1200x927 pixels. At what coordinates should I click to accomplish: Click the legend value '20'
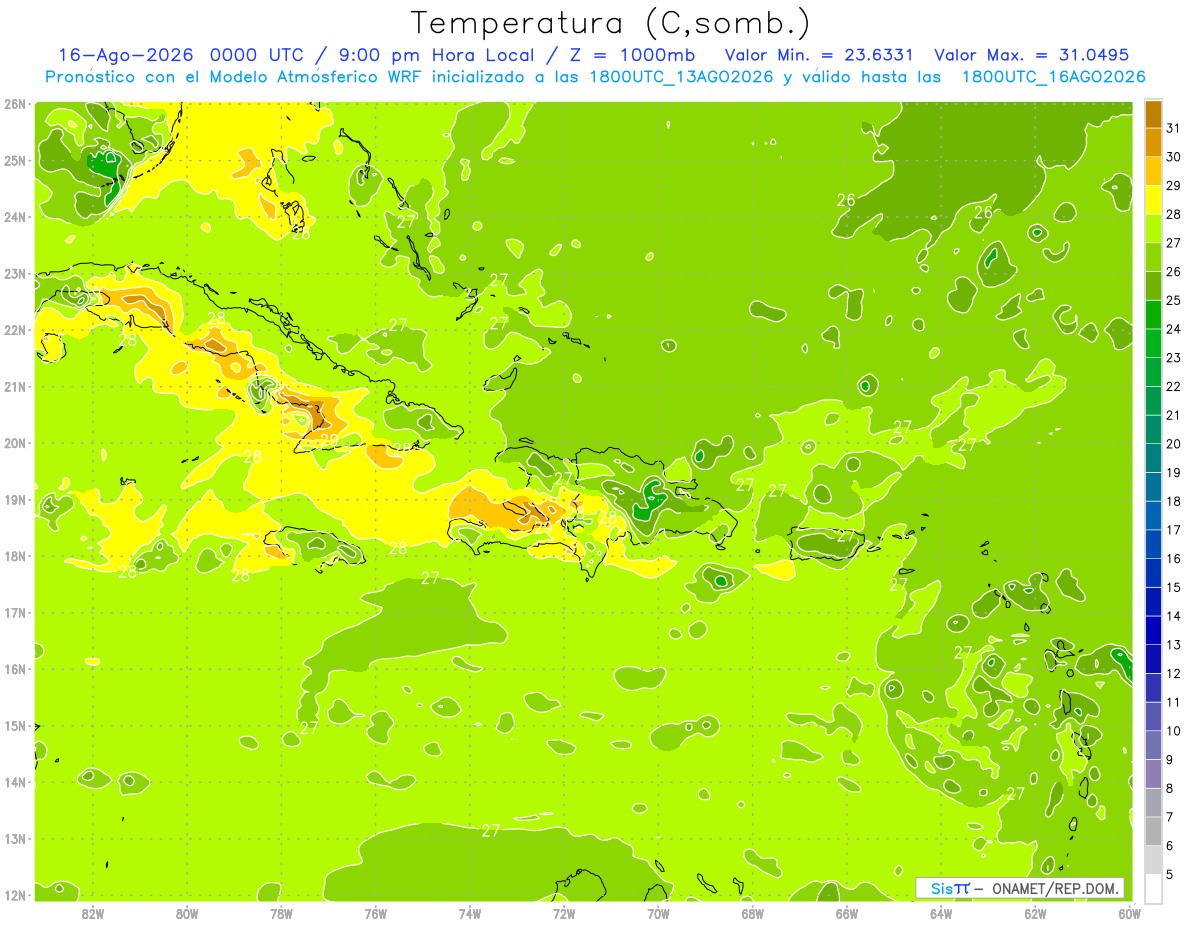(x=1174, y=444)
